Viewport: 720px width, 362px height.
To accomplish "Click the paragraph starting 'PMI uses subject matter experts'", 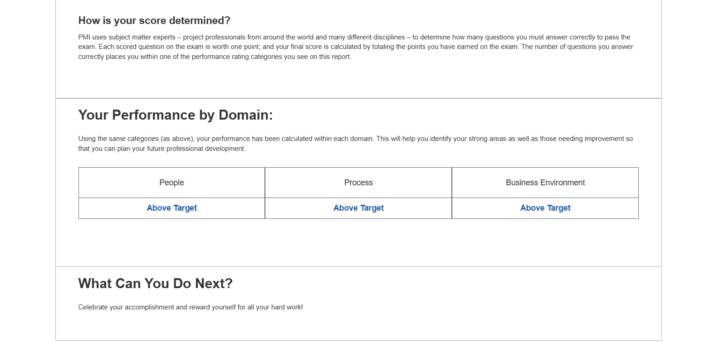I will point(356,47).
